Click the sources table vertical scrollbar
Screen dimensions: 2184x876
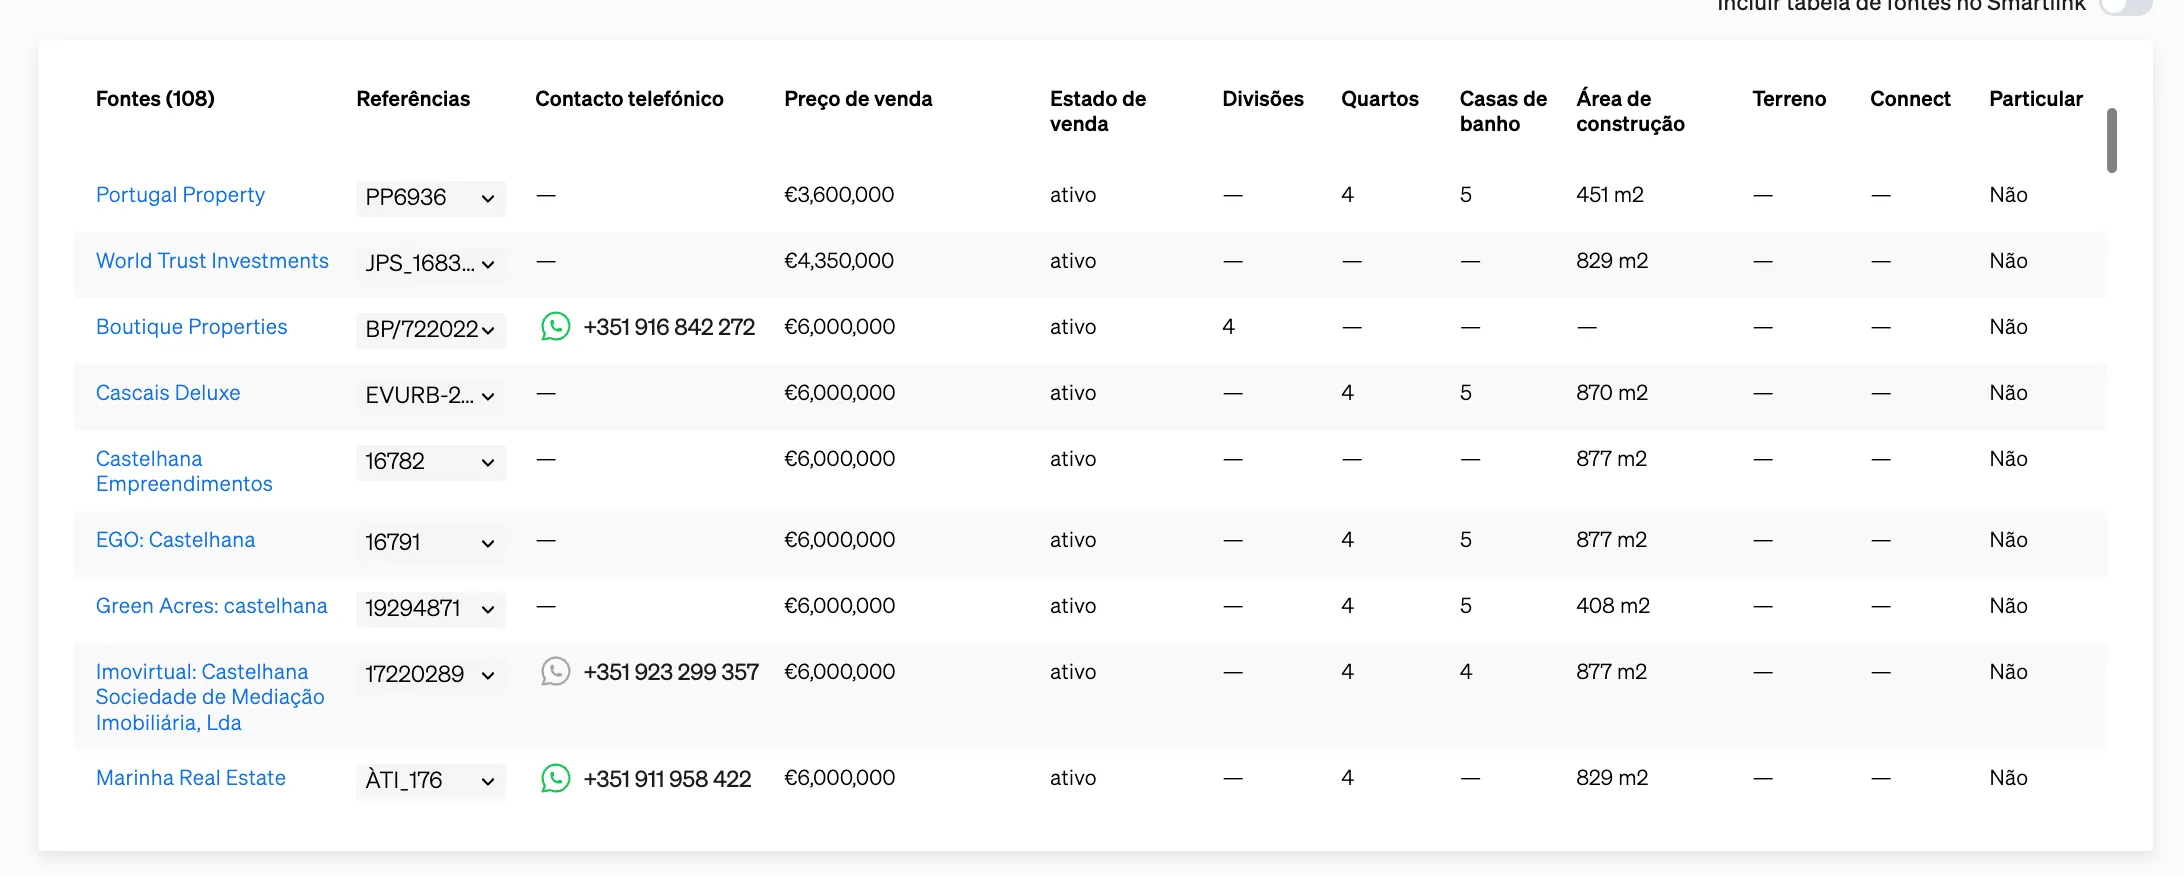[2112, 140]
